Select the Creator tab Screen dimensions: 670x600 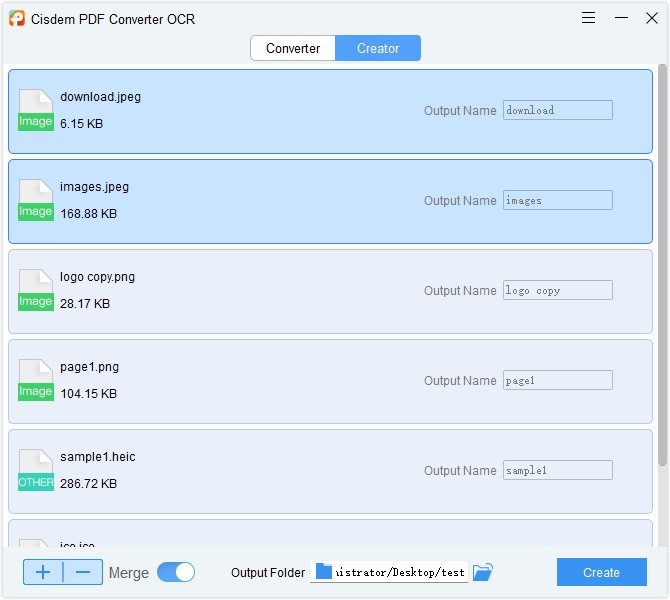click(x=378, y=48)
